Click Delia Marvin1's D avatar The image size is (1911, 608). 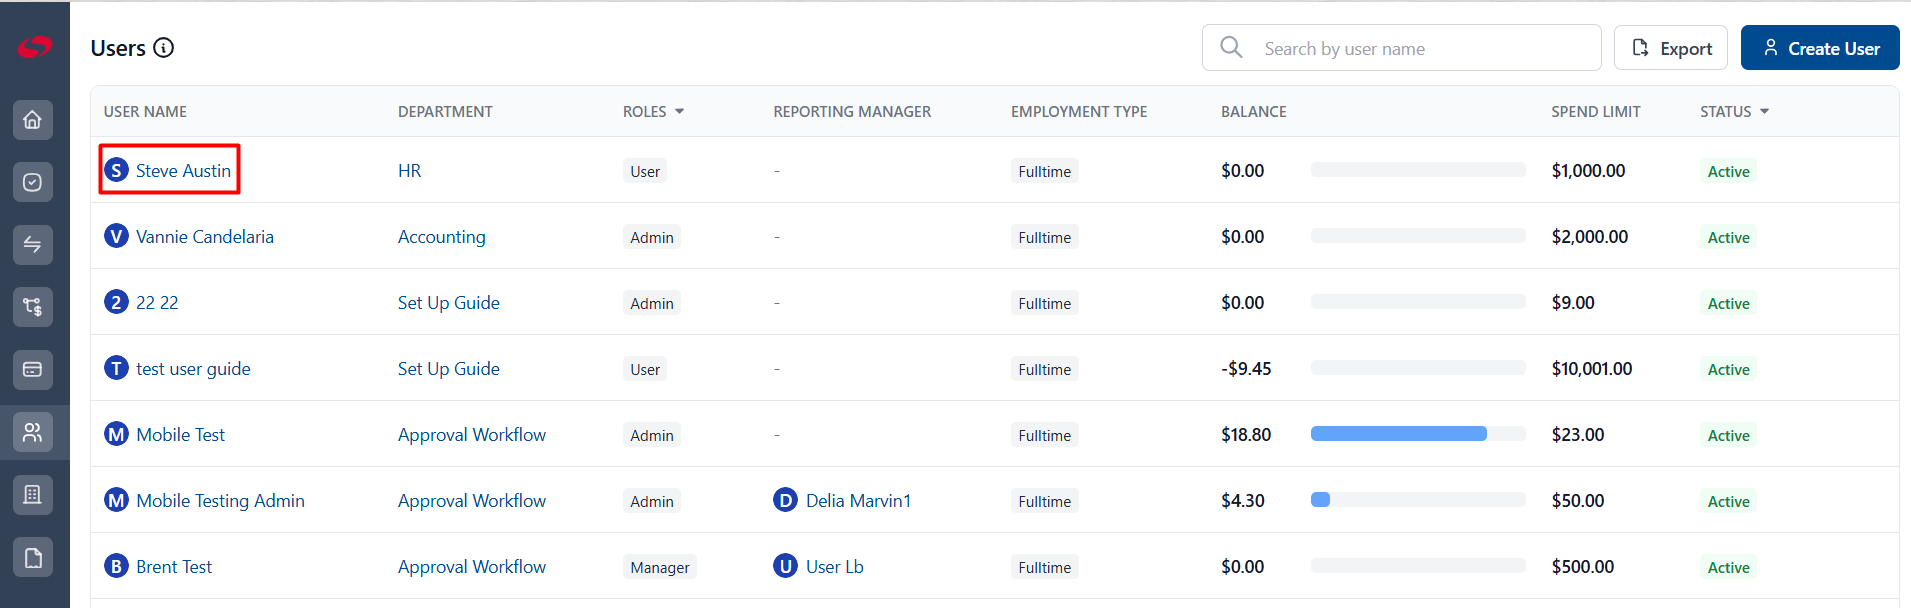(786, 500)
